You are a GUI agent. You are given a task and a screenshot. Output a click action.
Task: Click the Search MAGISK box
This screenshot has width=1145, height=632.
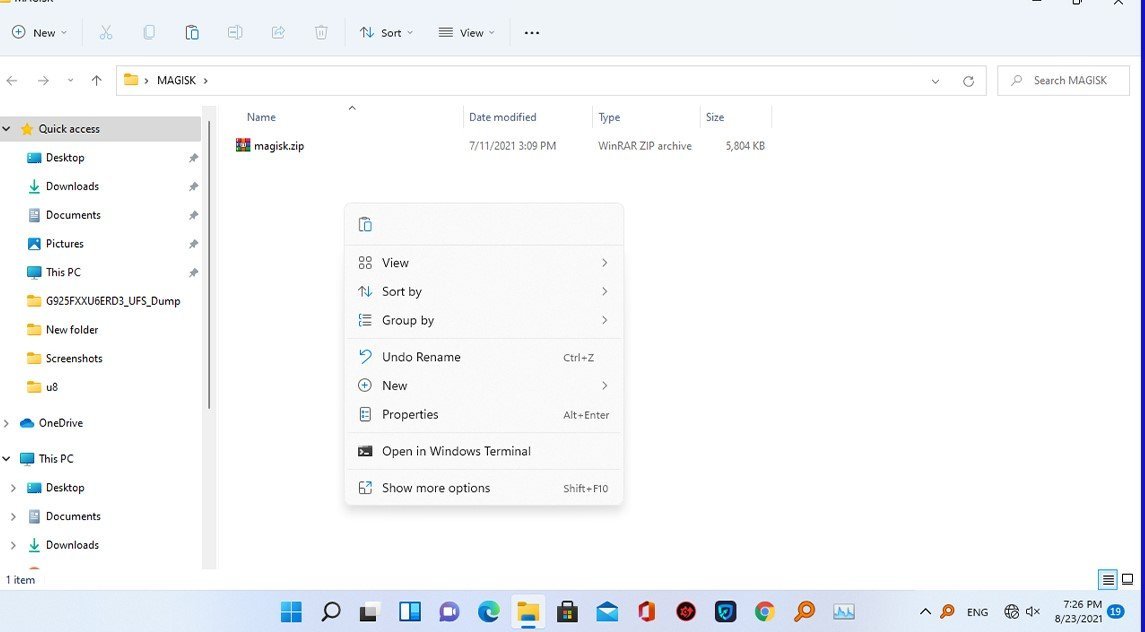pyautogui.click(x=1063, y=80)
